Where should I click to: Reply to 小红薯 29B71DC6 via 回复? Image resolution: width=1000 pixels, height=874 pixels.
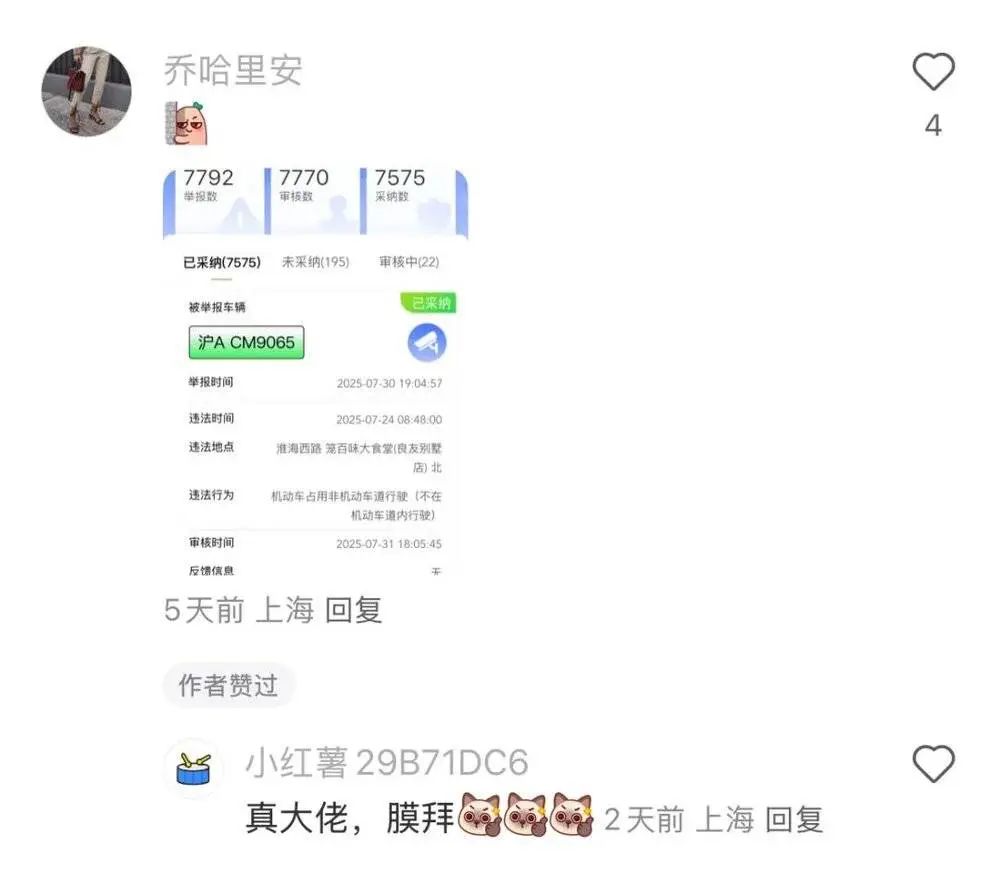(793, 820)
